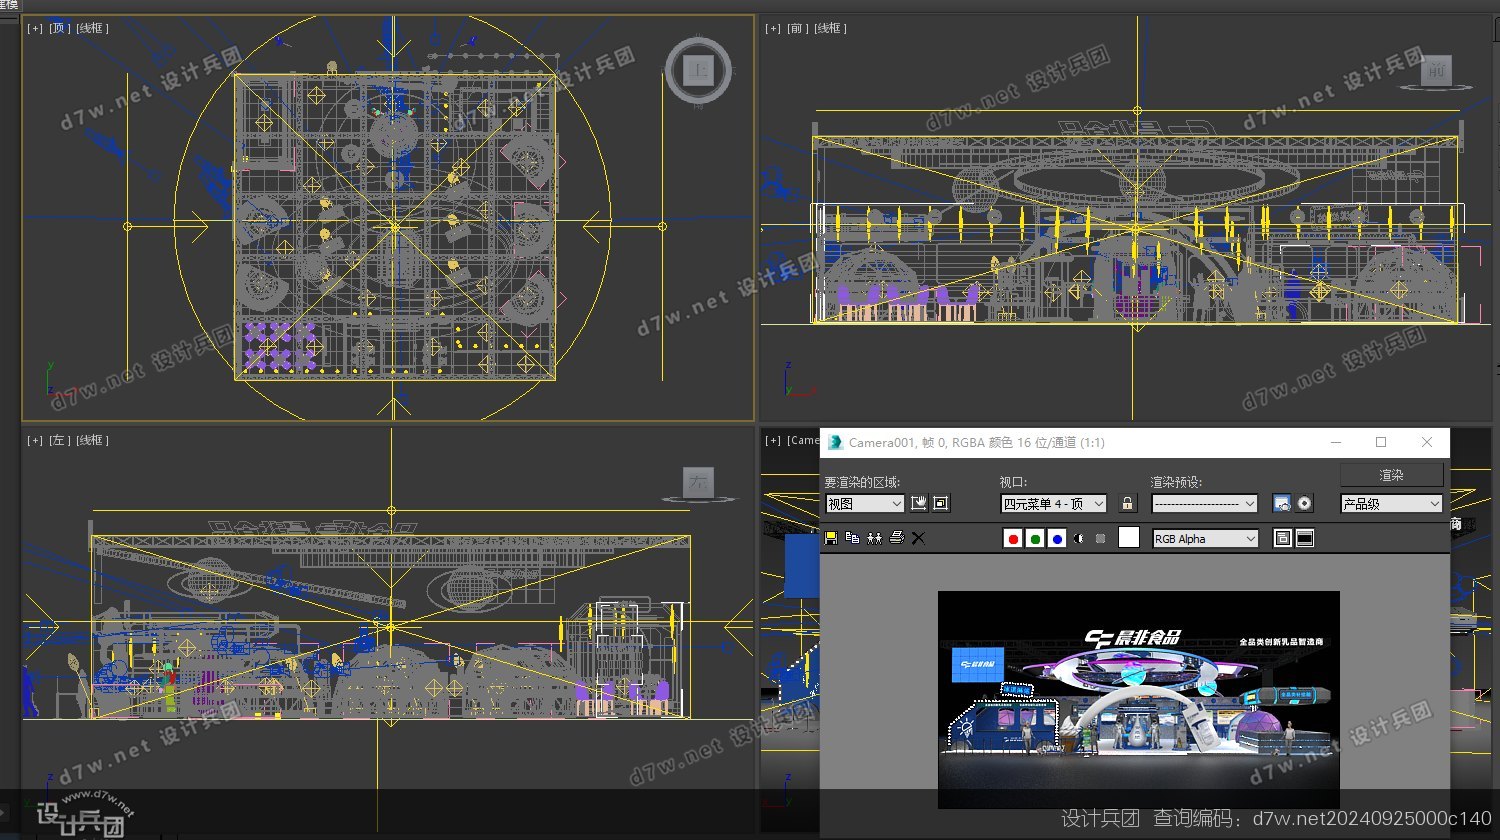Open the Render Setup dialog icon
The height and width of the screenshot is (840, 1500).
[x=1282, y=503]
